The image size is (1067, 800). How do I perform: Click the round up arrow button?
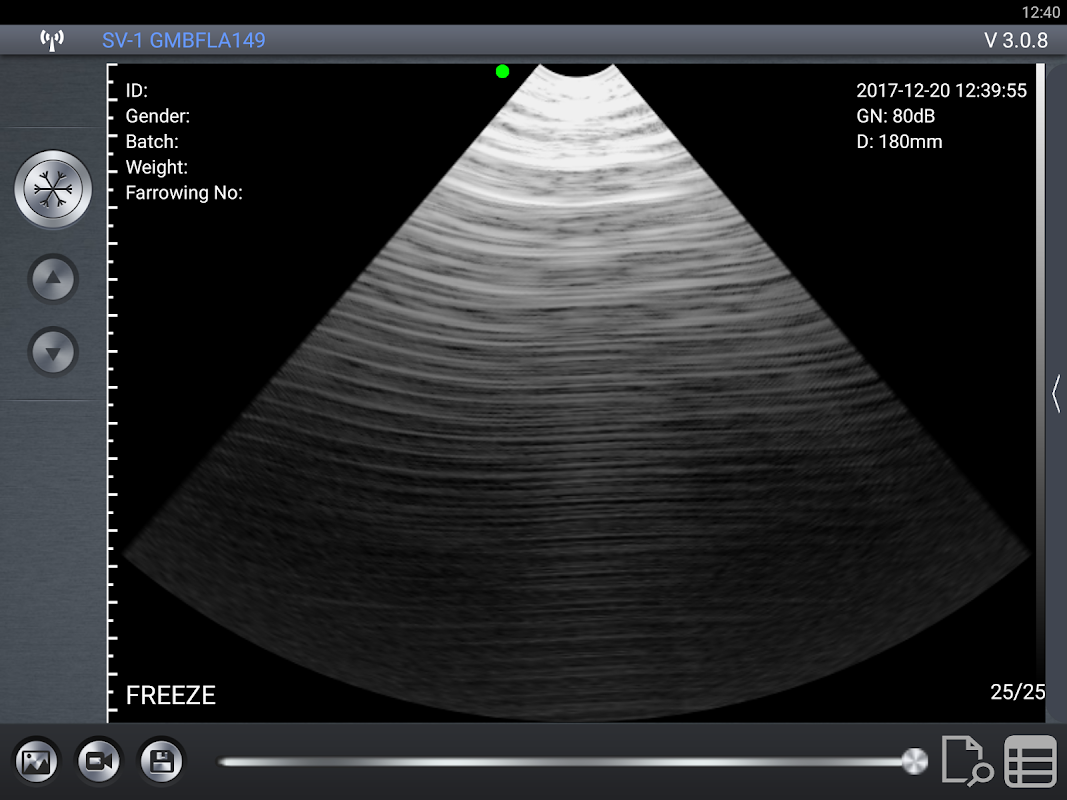54,279
